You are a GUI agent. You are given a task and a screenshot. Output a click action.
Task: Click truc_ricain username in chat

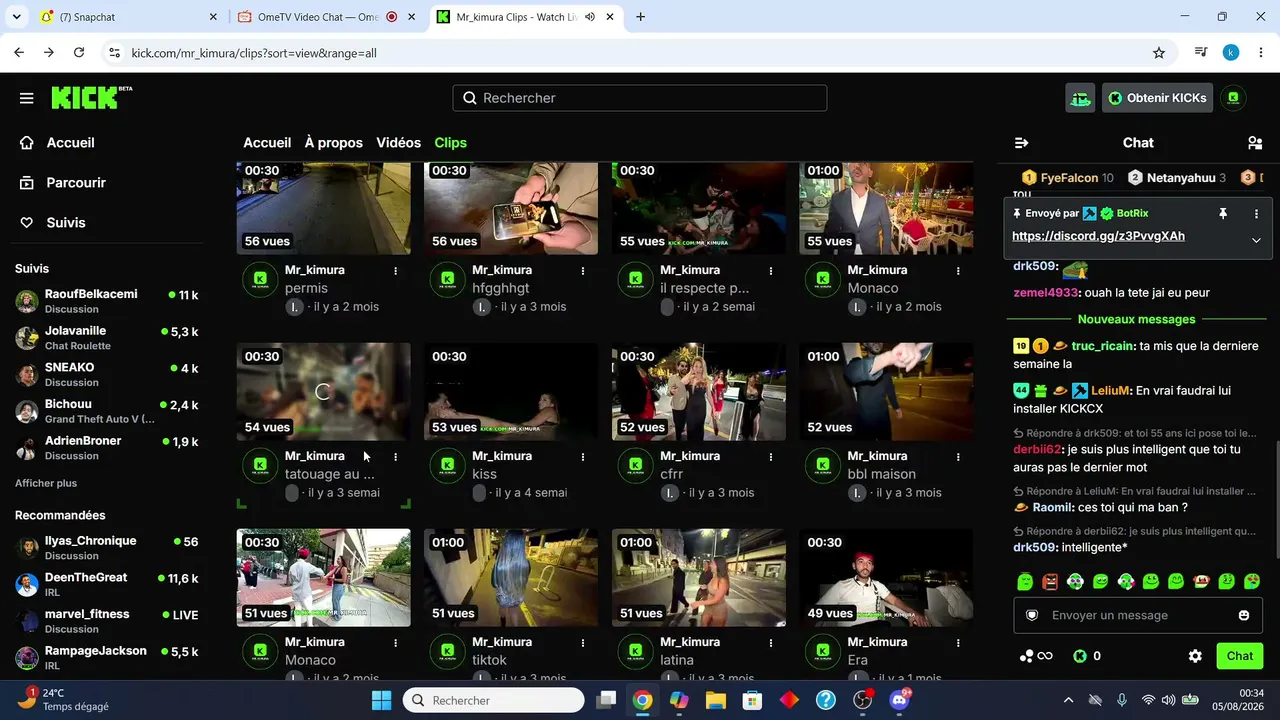1103,346
